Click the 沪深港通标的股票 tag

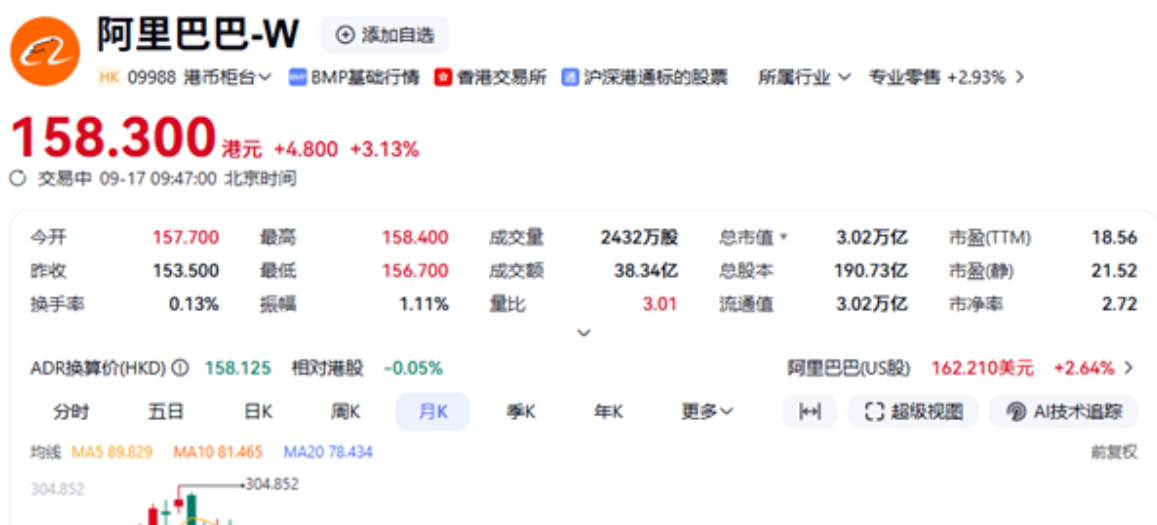[644, 77]
